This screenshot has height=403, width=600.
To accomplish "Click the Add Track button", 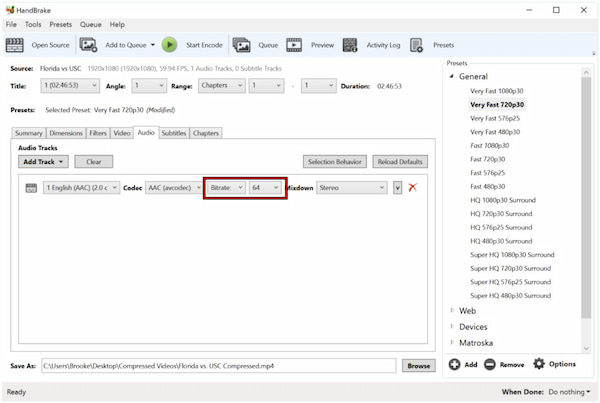I will [x=43, y=162].
